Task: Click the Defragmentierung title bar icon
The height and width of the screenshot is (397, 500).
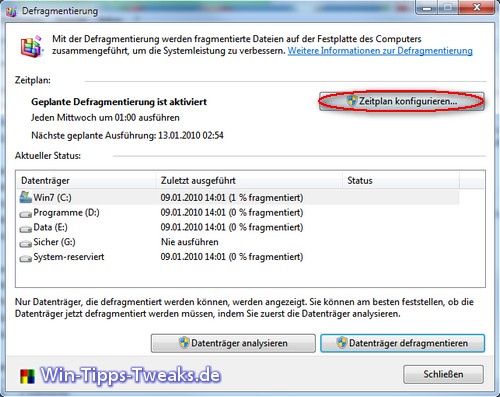Action: (x=11, y=12)
